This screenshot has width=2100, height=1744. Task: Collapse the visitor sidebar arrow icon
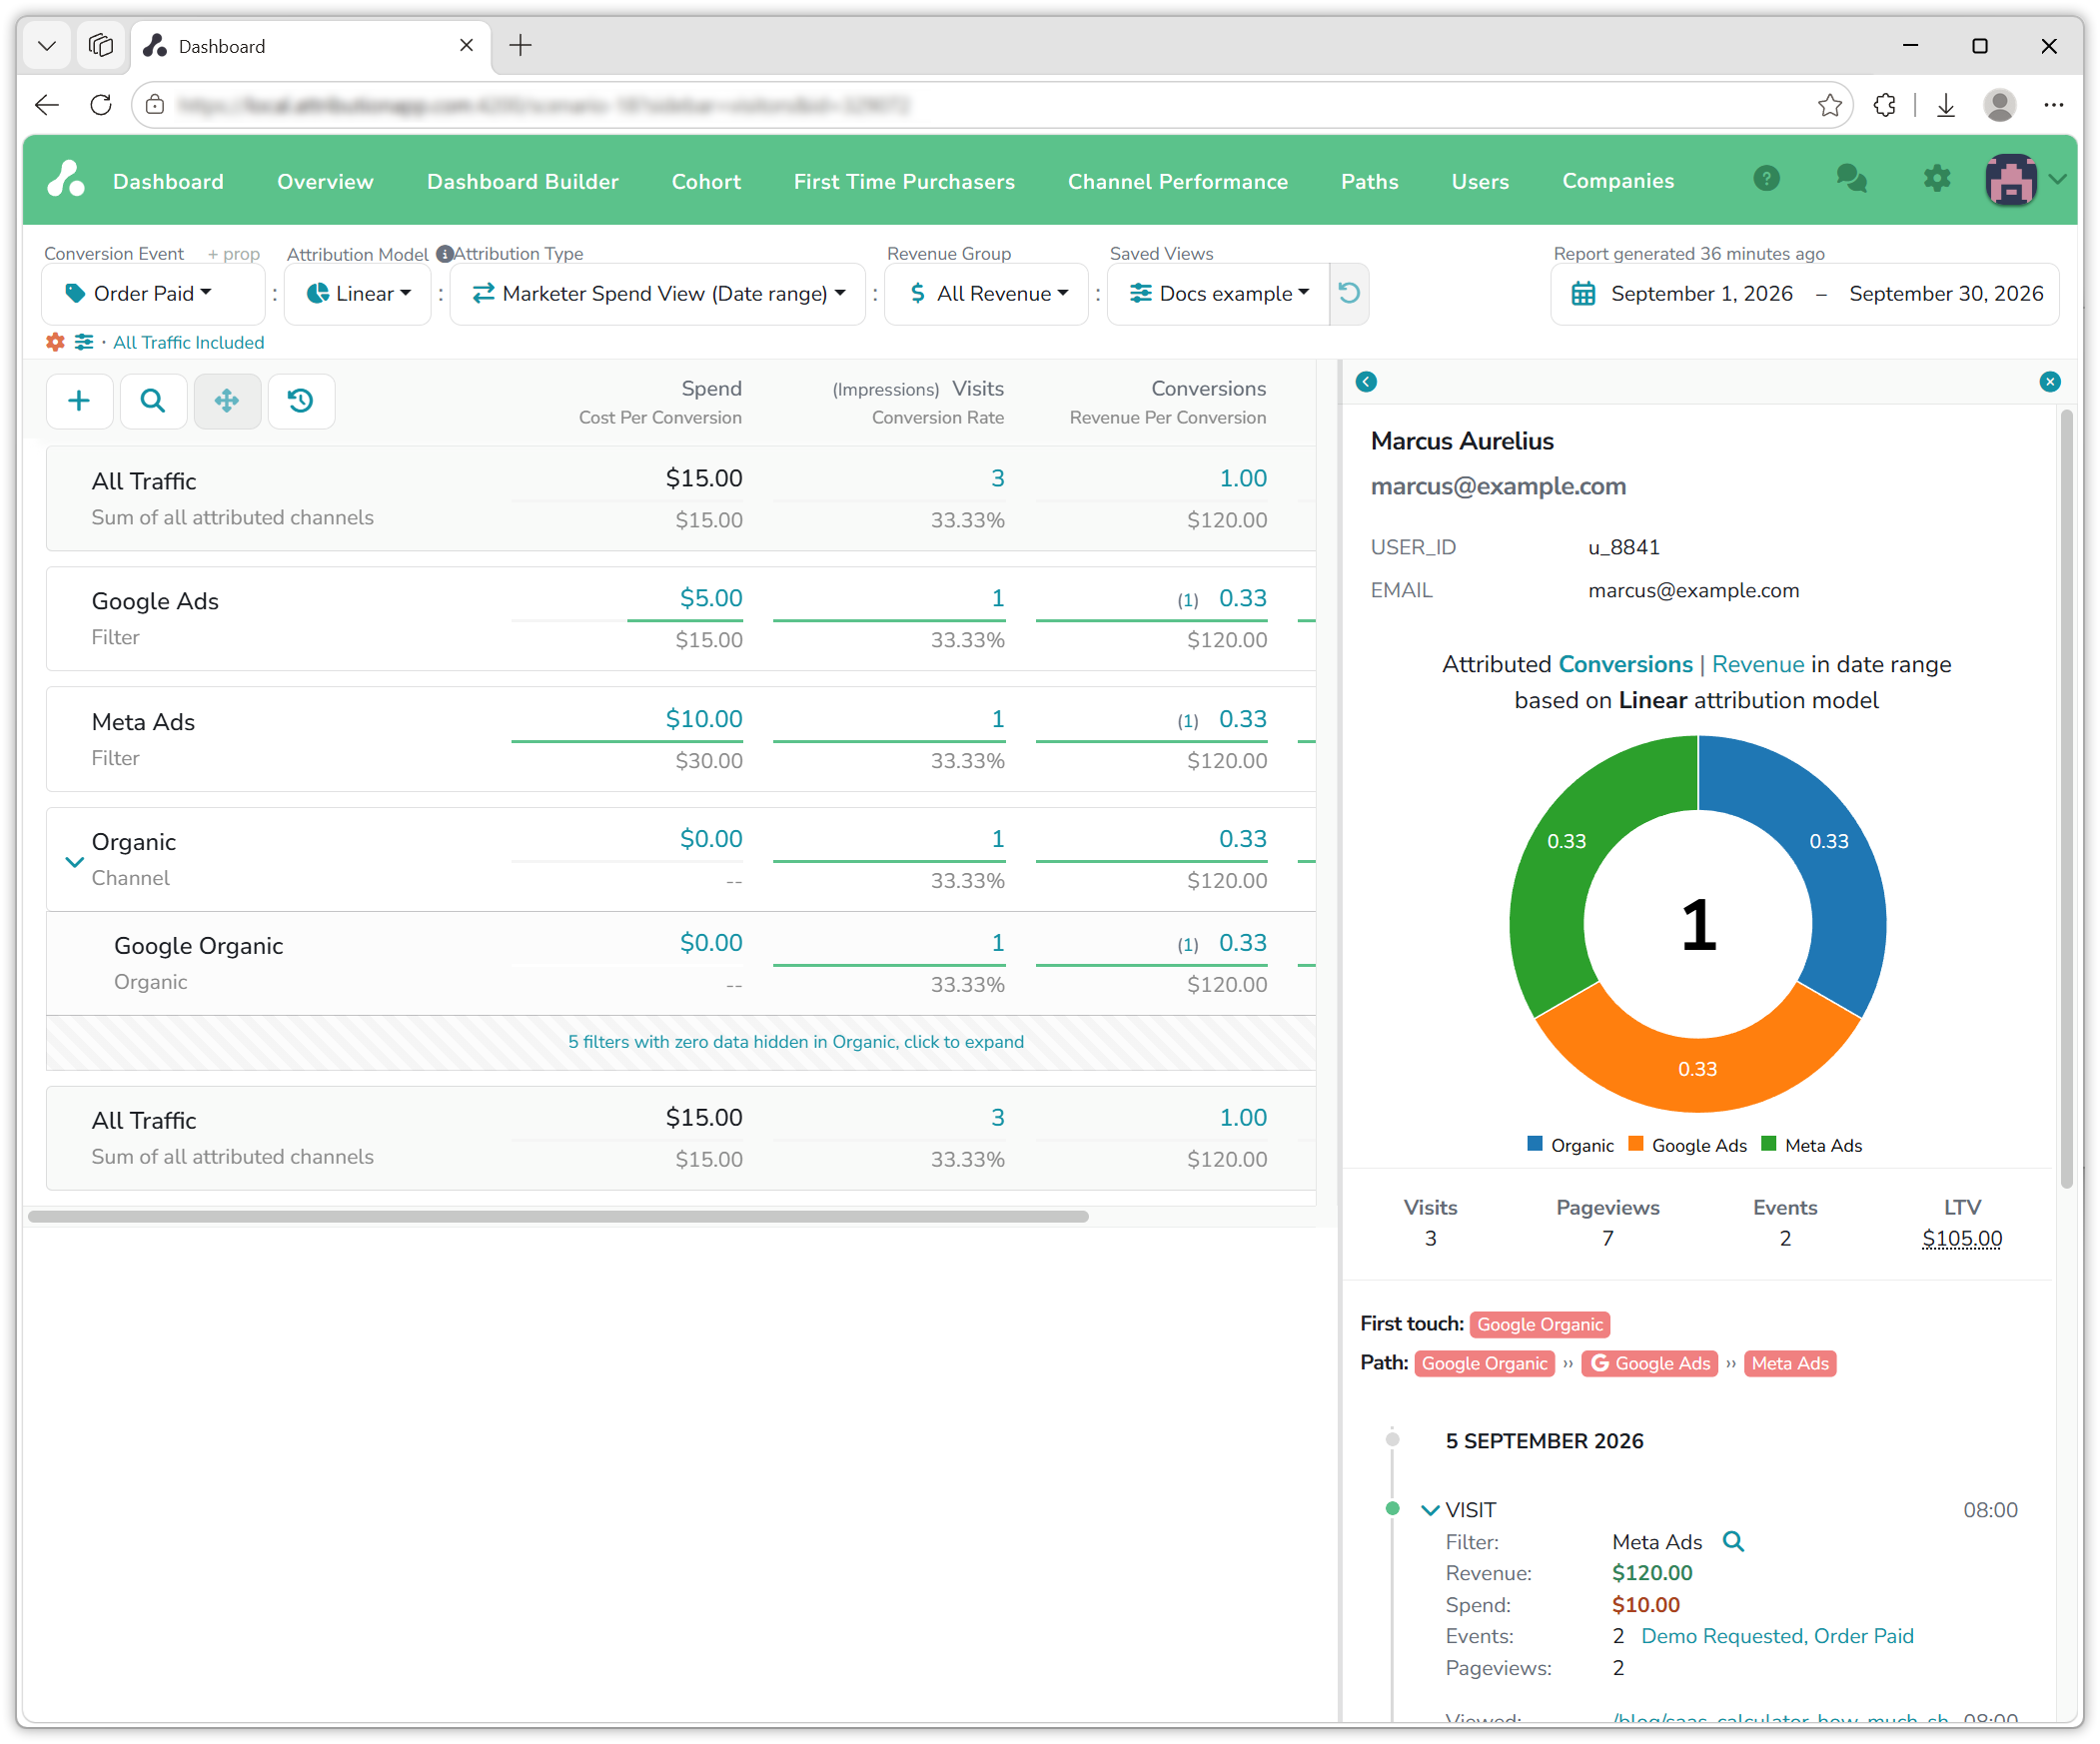[x=1366, y=382]
